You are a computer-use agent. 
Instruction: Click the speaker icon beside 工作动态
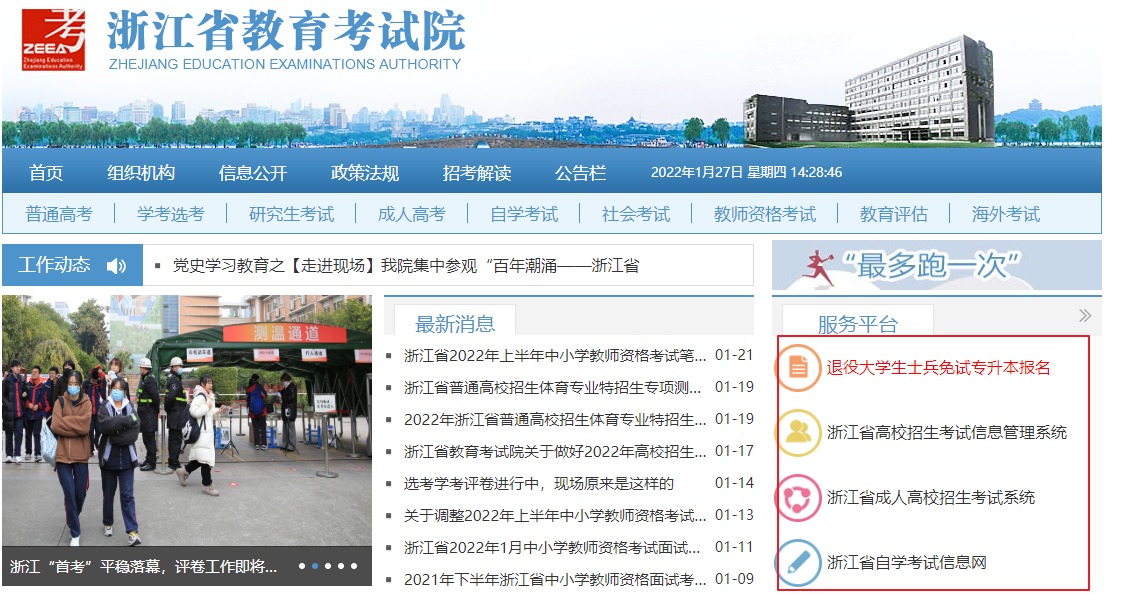click(116, 266)
